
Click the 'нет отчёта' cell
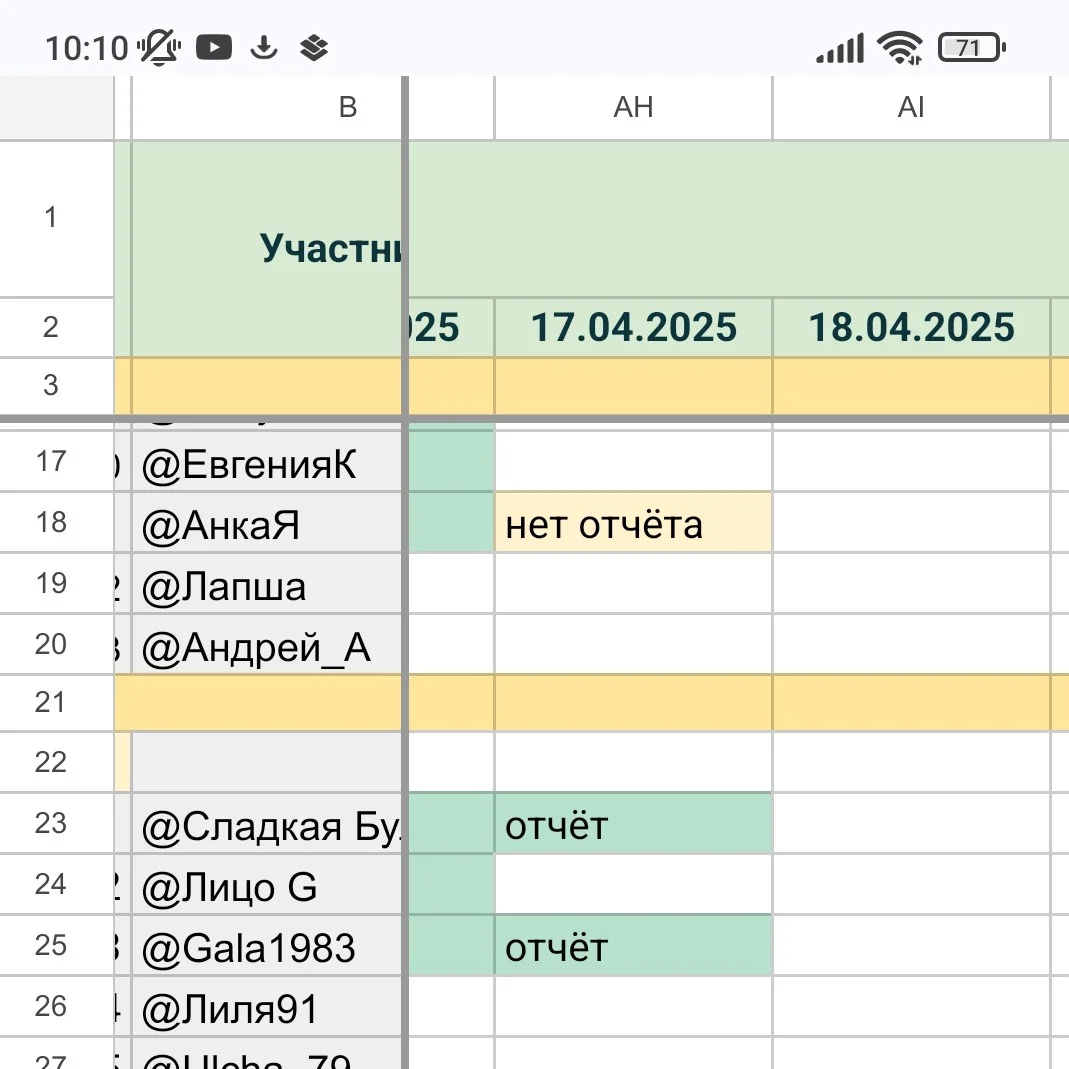pos(633,523)
